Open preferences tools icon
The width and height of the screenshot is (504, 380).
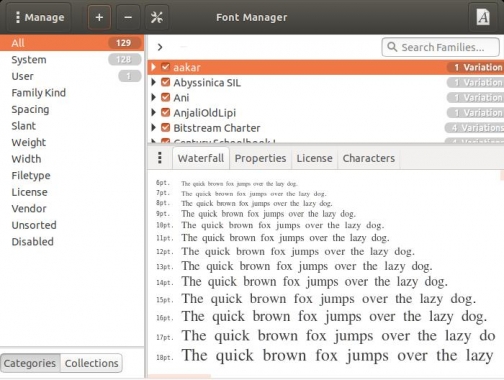coord(157,17)
